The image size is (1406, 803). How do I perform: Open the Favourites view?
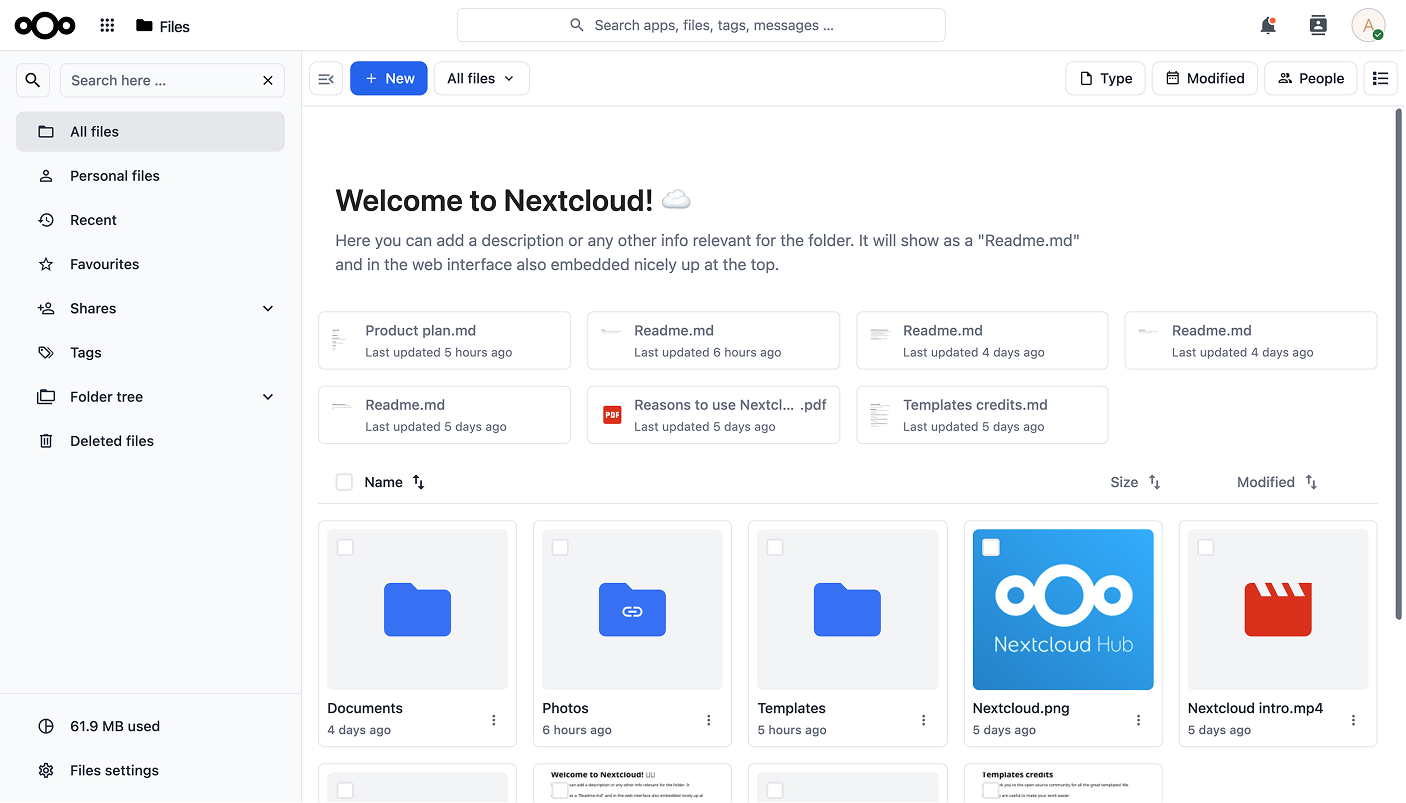tap(150, 264)
